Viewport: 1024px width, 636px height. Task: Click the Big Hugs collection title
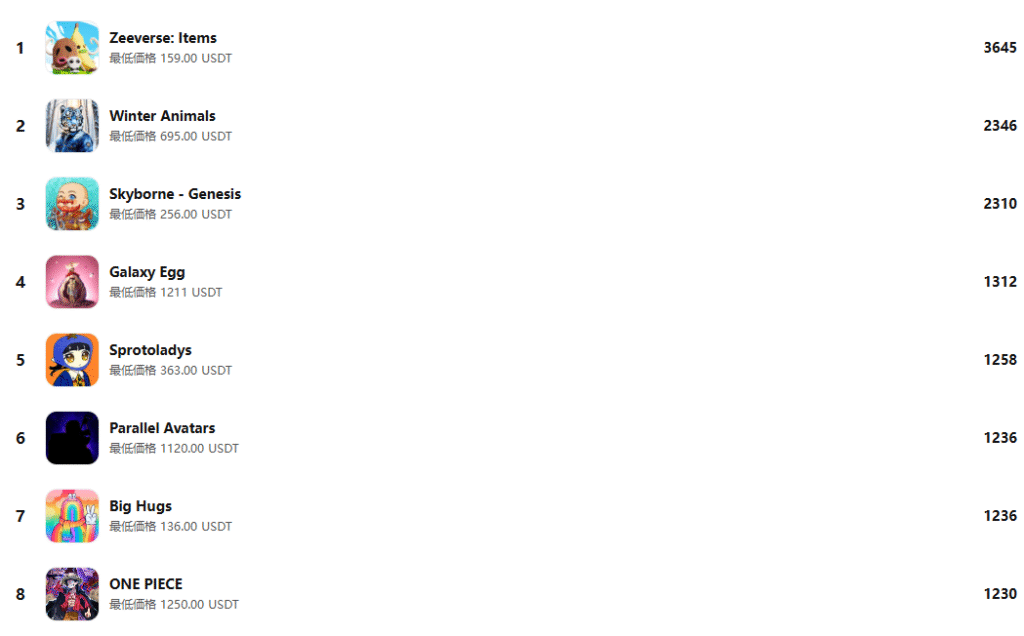(140, 506)
